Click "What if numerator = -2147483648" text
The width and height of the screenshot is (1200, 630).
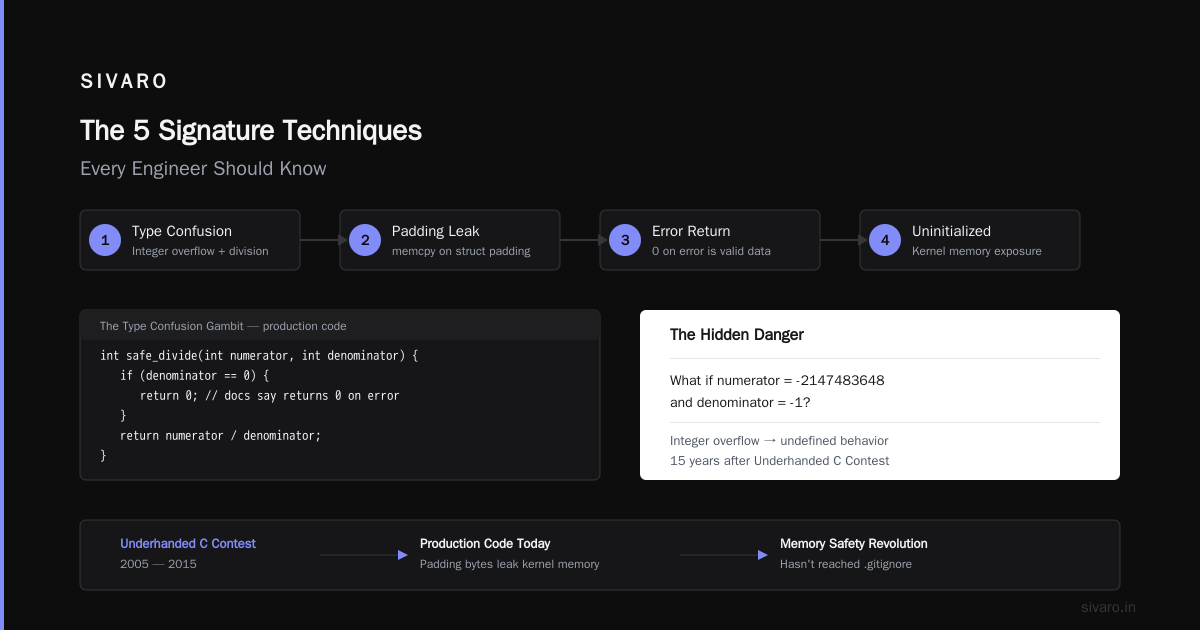tap(777, 381)
